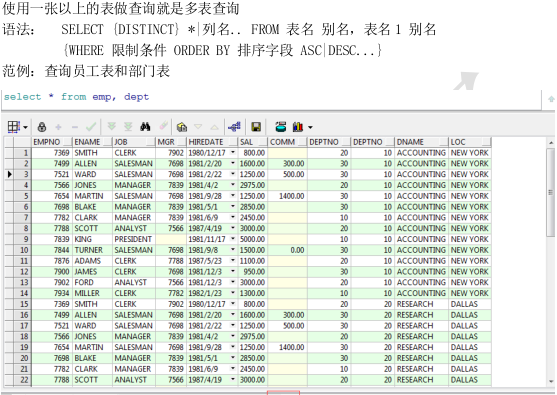Open the chart icon dropdown arrow
The width and height of the screenshot is (557, 395).
[310, 127]
